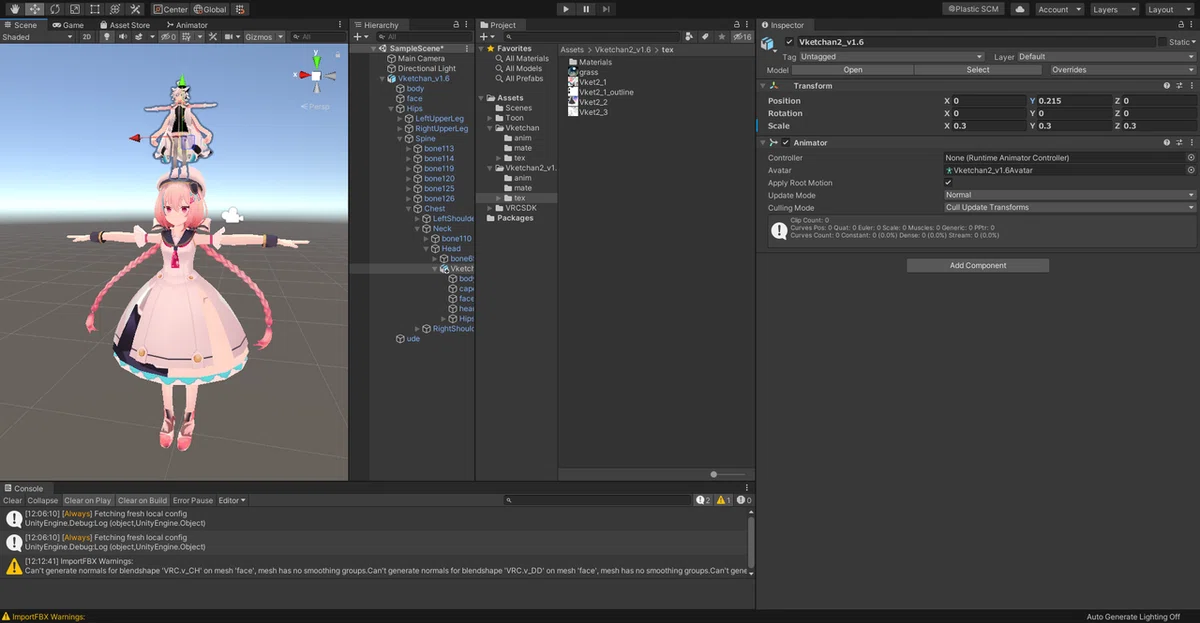
Task: Select the Move tool
Action: coord(33,9)
